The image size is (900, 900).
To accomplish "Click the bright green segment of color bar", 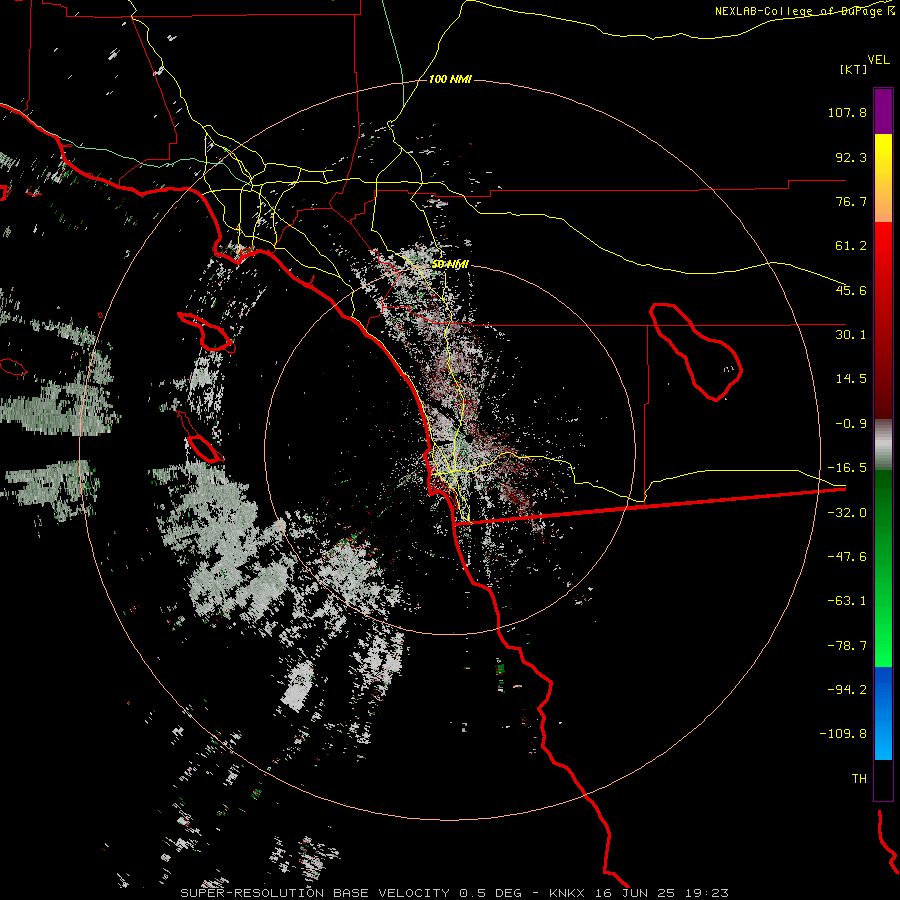I will [x=883, y=568].
